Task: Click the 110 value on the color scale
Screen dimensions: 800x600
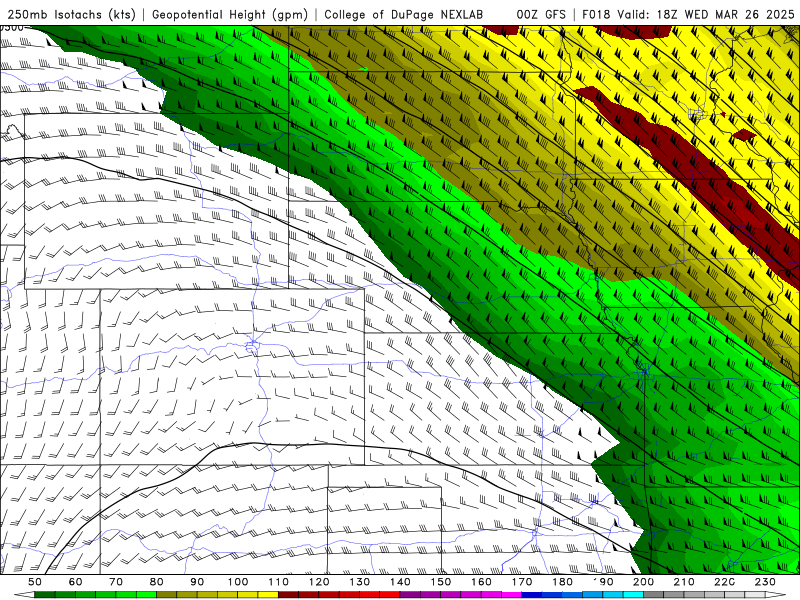Action: point(278,582)
